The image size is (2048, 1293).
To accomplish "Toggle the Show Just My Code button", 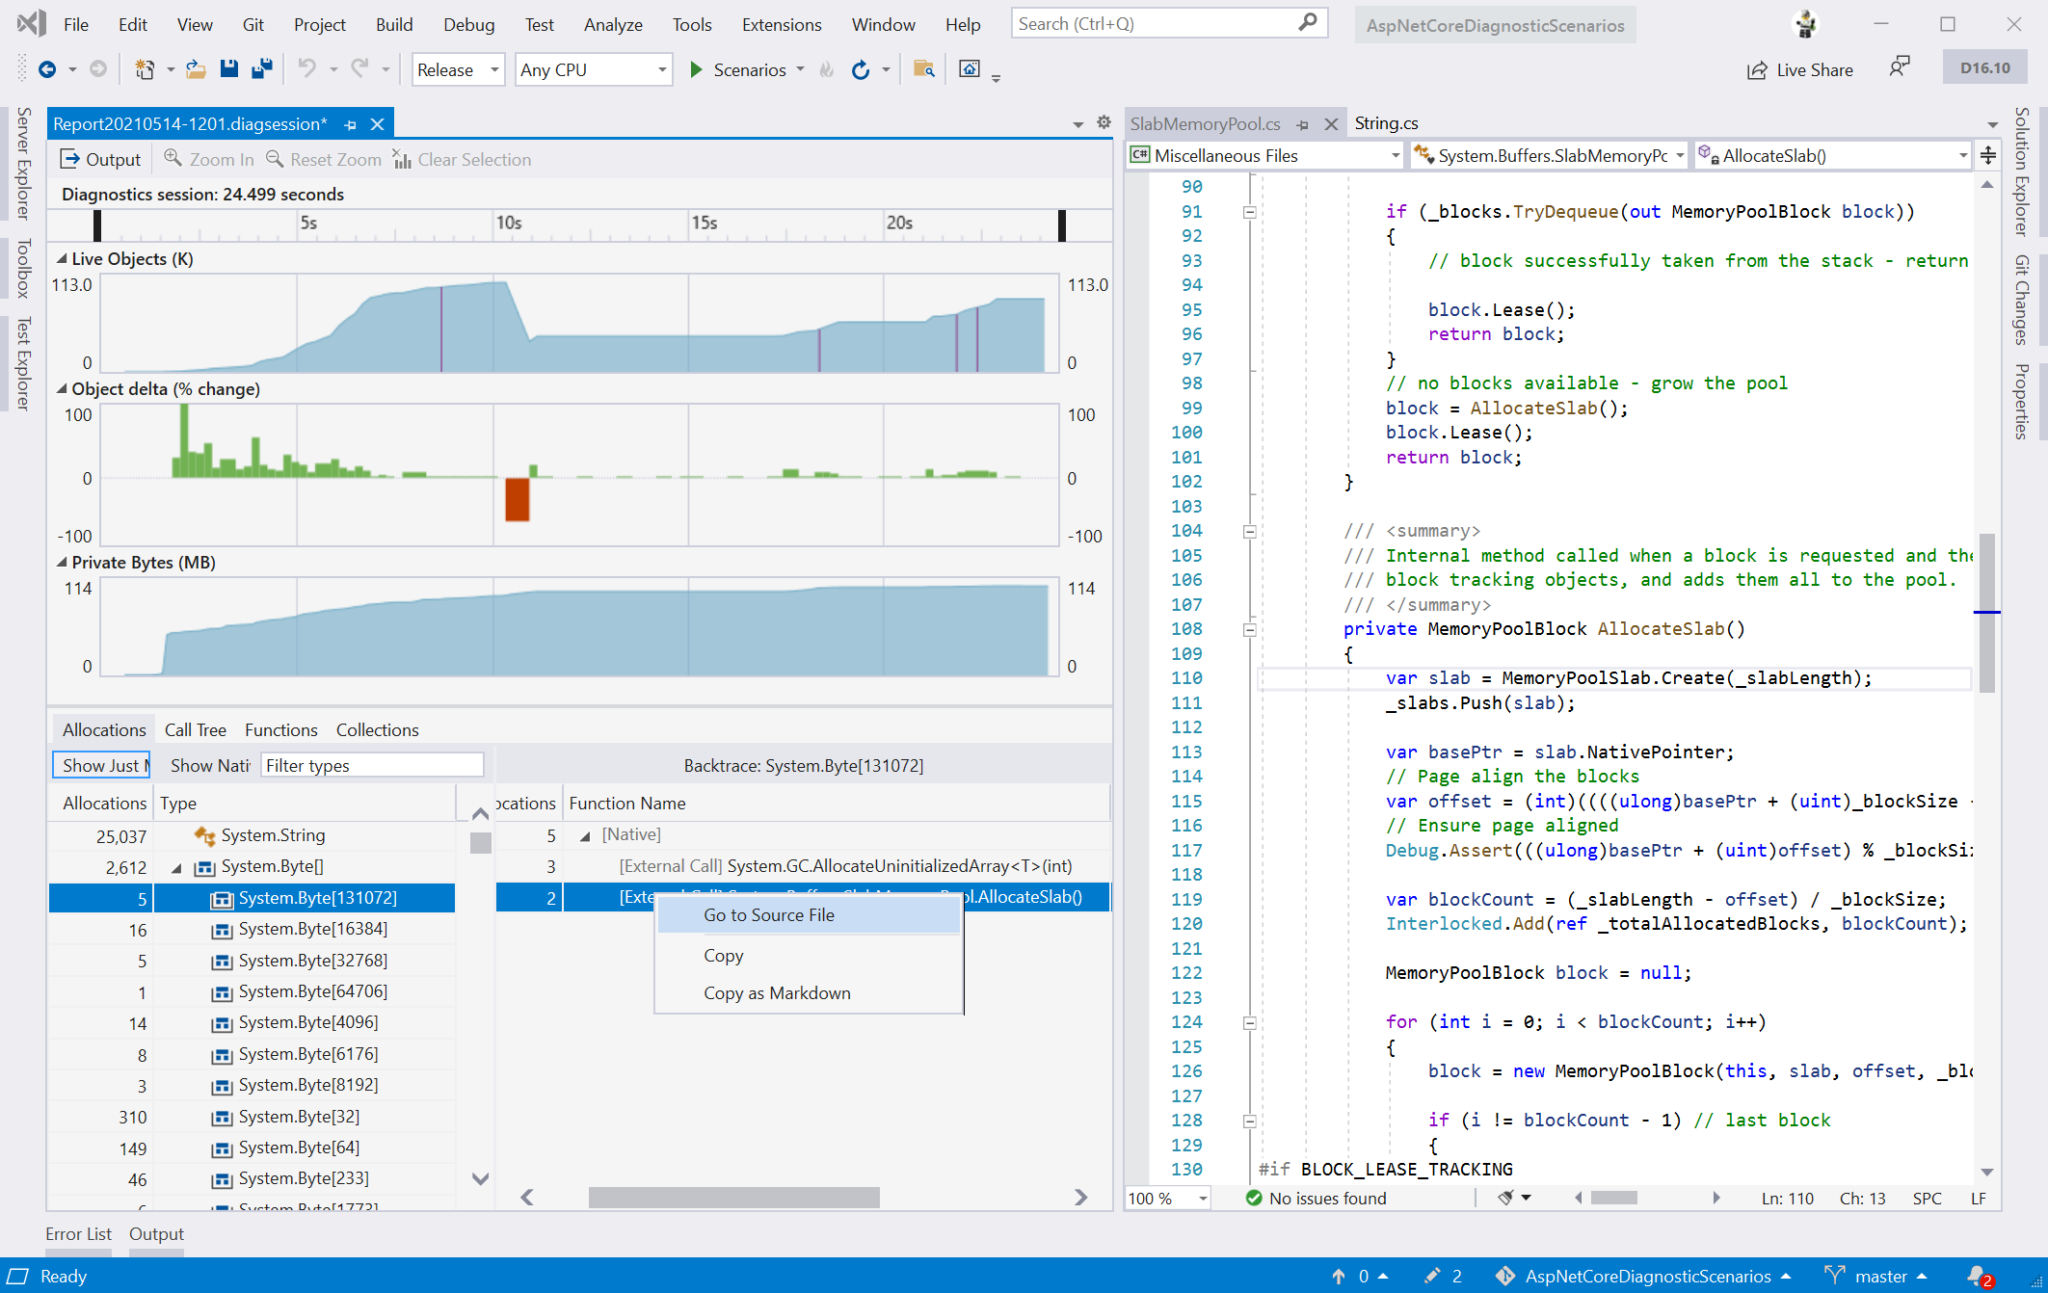I will (x=101, y=765).
